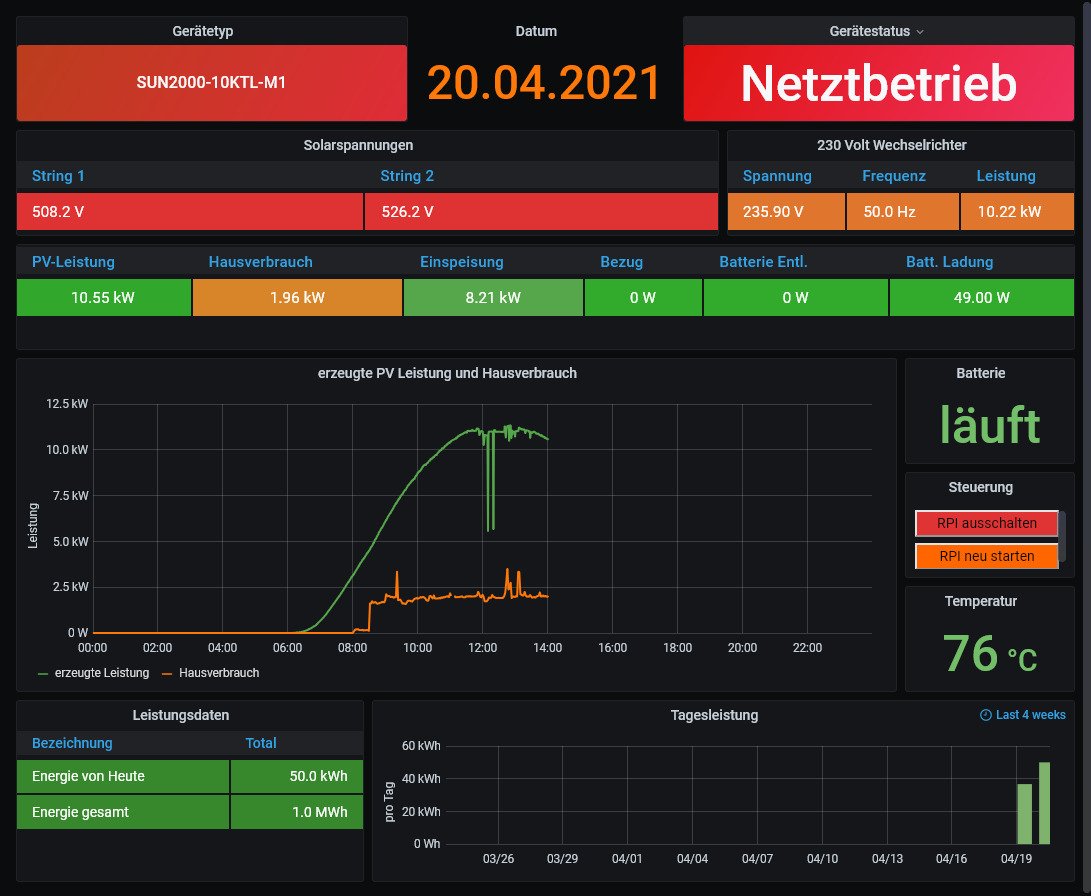Expand the Gerätestatus chevron menu
1091x896 pixels.
point(920,31)
